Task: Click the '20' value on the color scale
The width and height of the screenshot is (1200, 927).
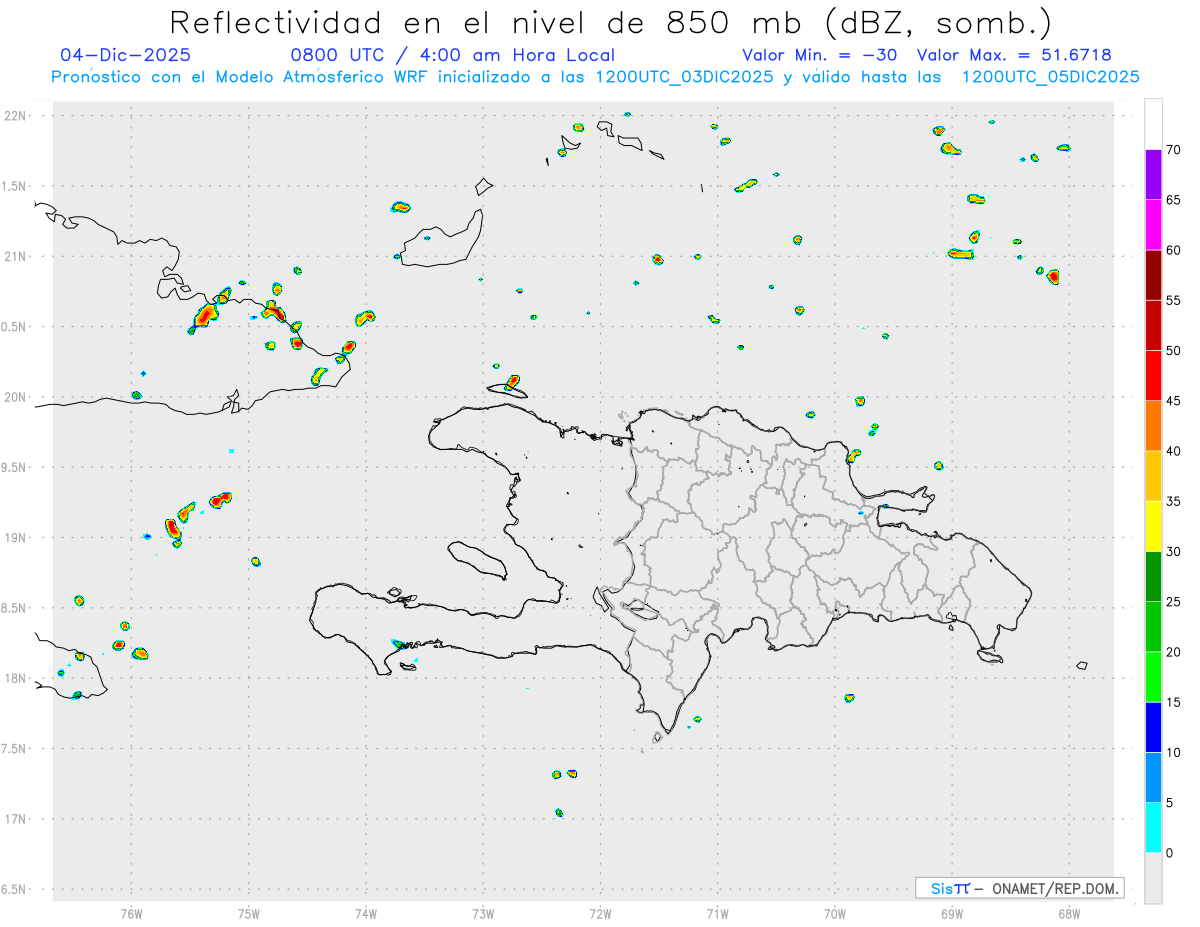Action: coord(1173,652)
